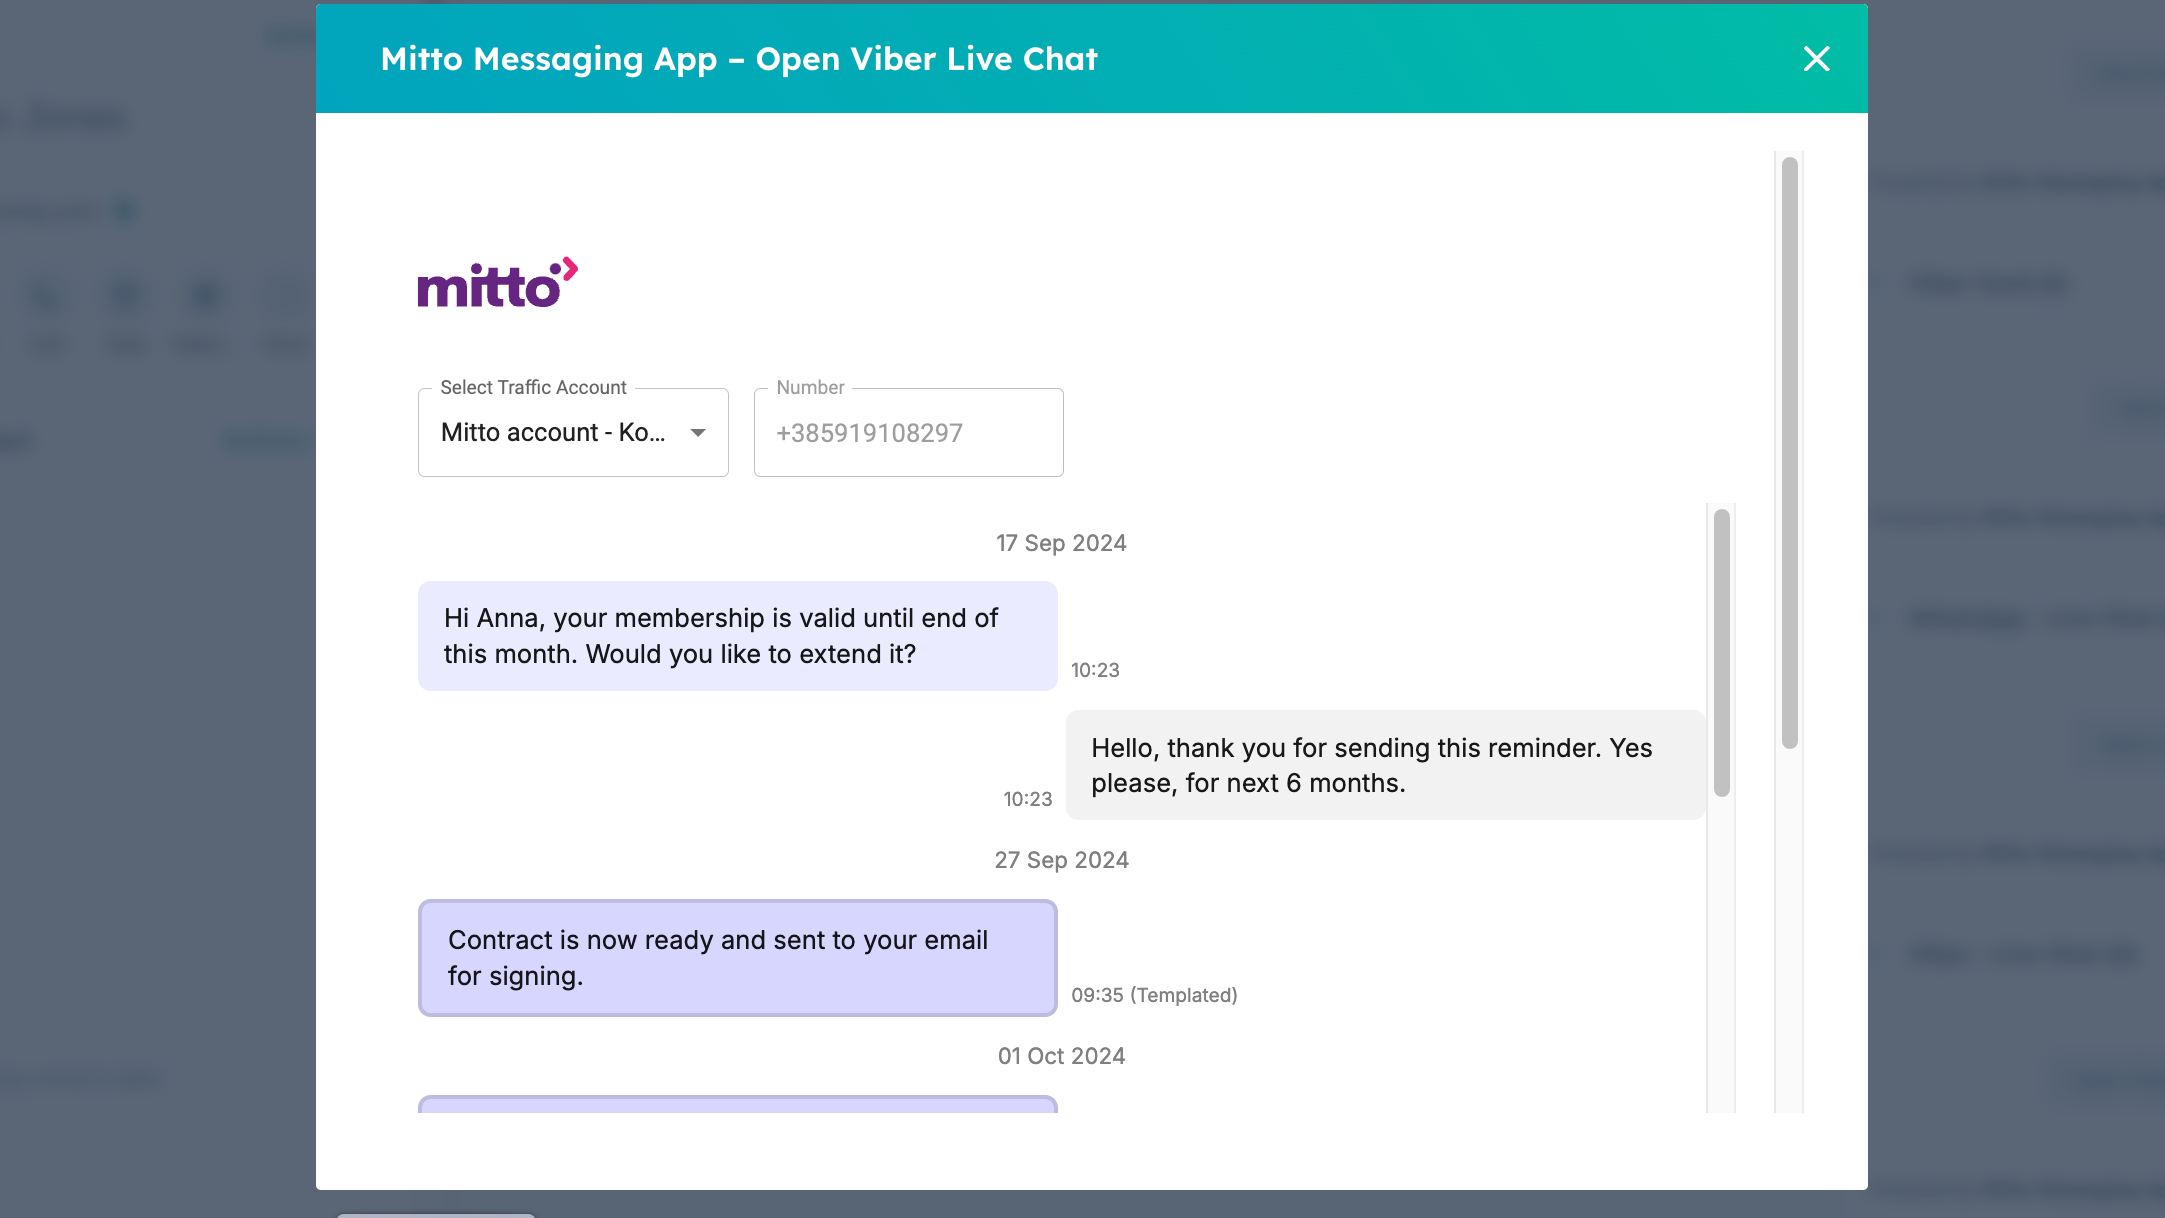
Task: Click the pink arrow mark on the mitto logo
Action: pyautogui.click(x=569, y=266)
